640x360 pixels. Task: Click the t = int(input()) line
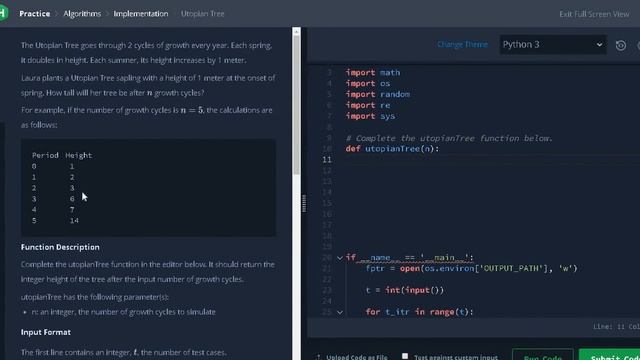[x=404, y=290]
